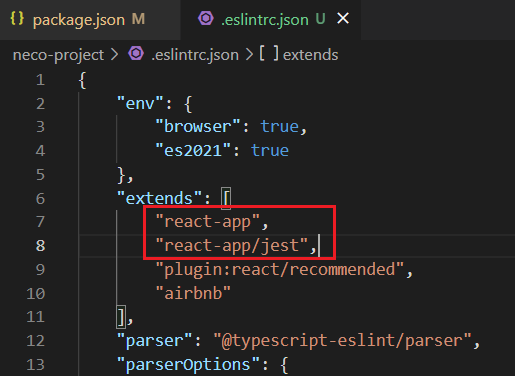Click line number 12 in the gutter
This screenshot has width=515, height=376.
pos(35,341)
